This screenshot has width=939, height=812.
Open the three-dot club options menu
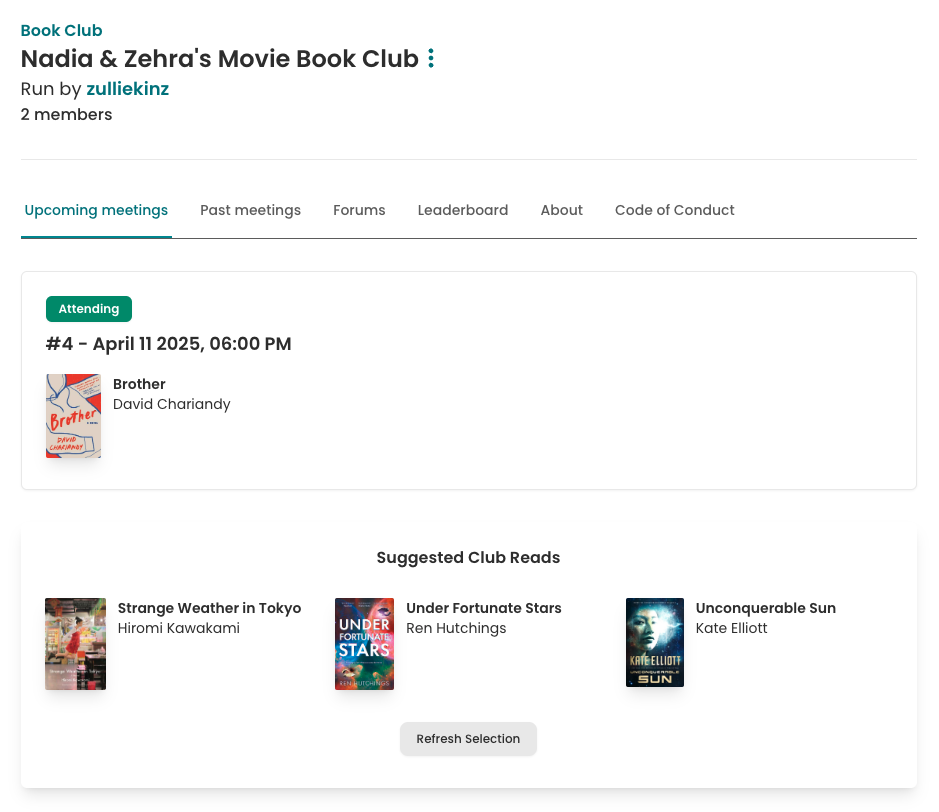(x=431, y=59)
